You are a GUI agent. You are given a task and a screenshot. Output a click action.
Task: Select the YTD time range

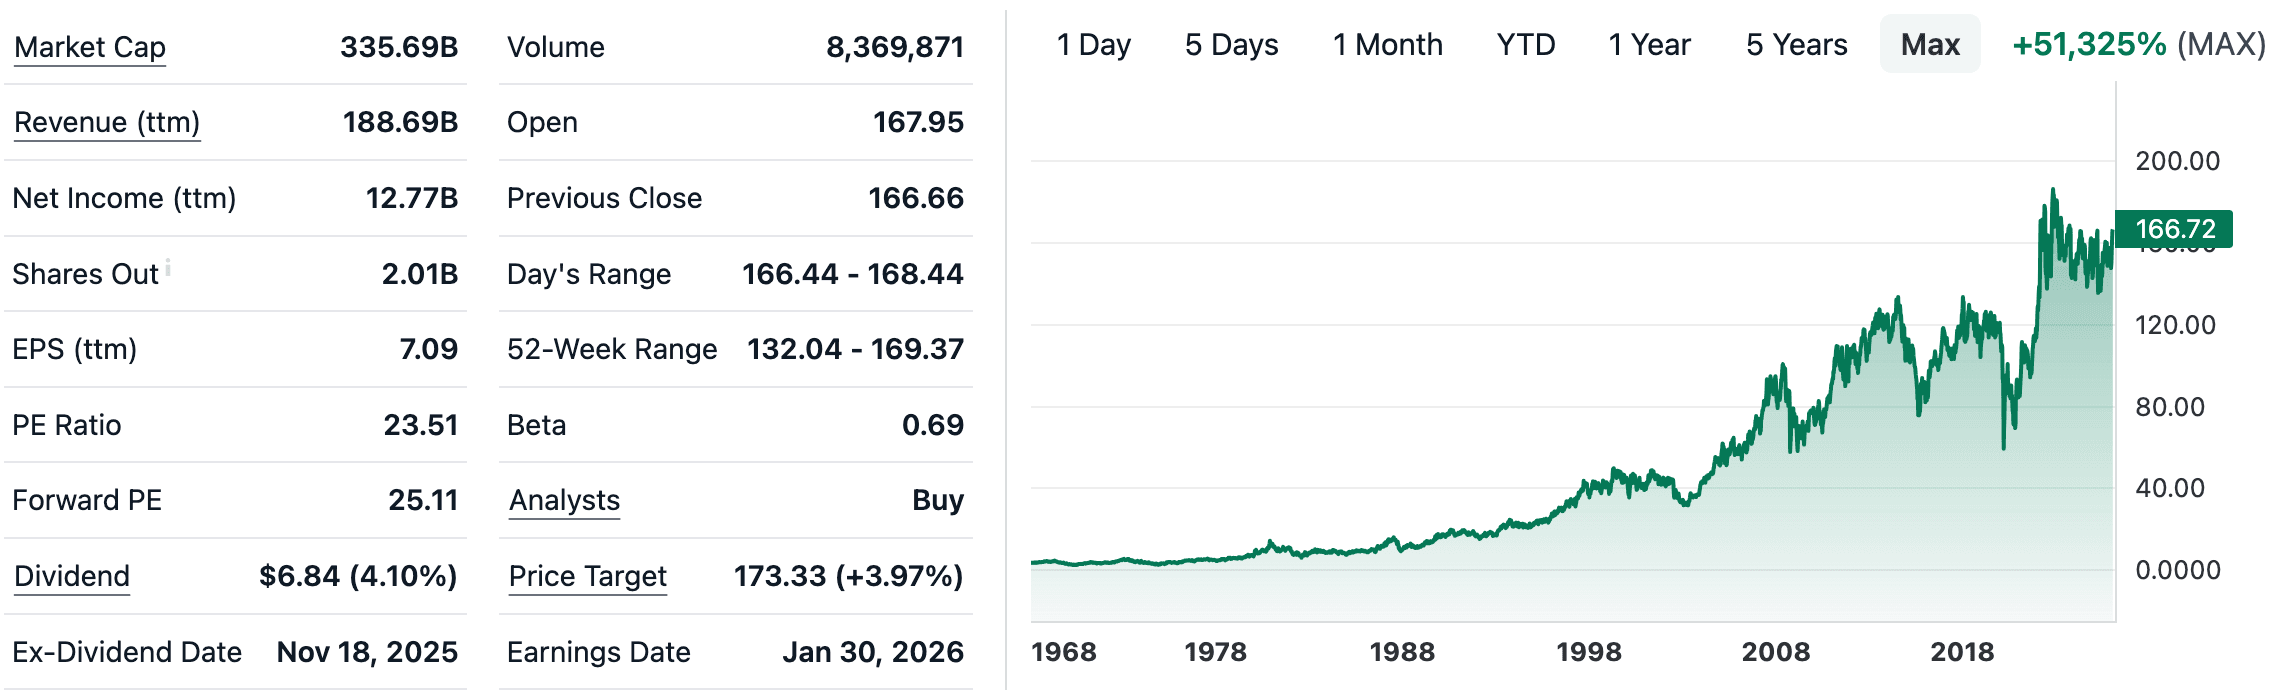(x=1524, y=45)
